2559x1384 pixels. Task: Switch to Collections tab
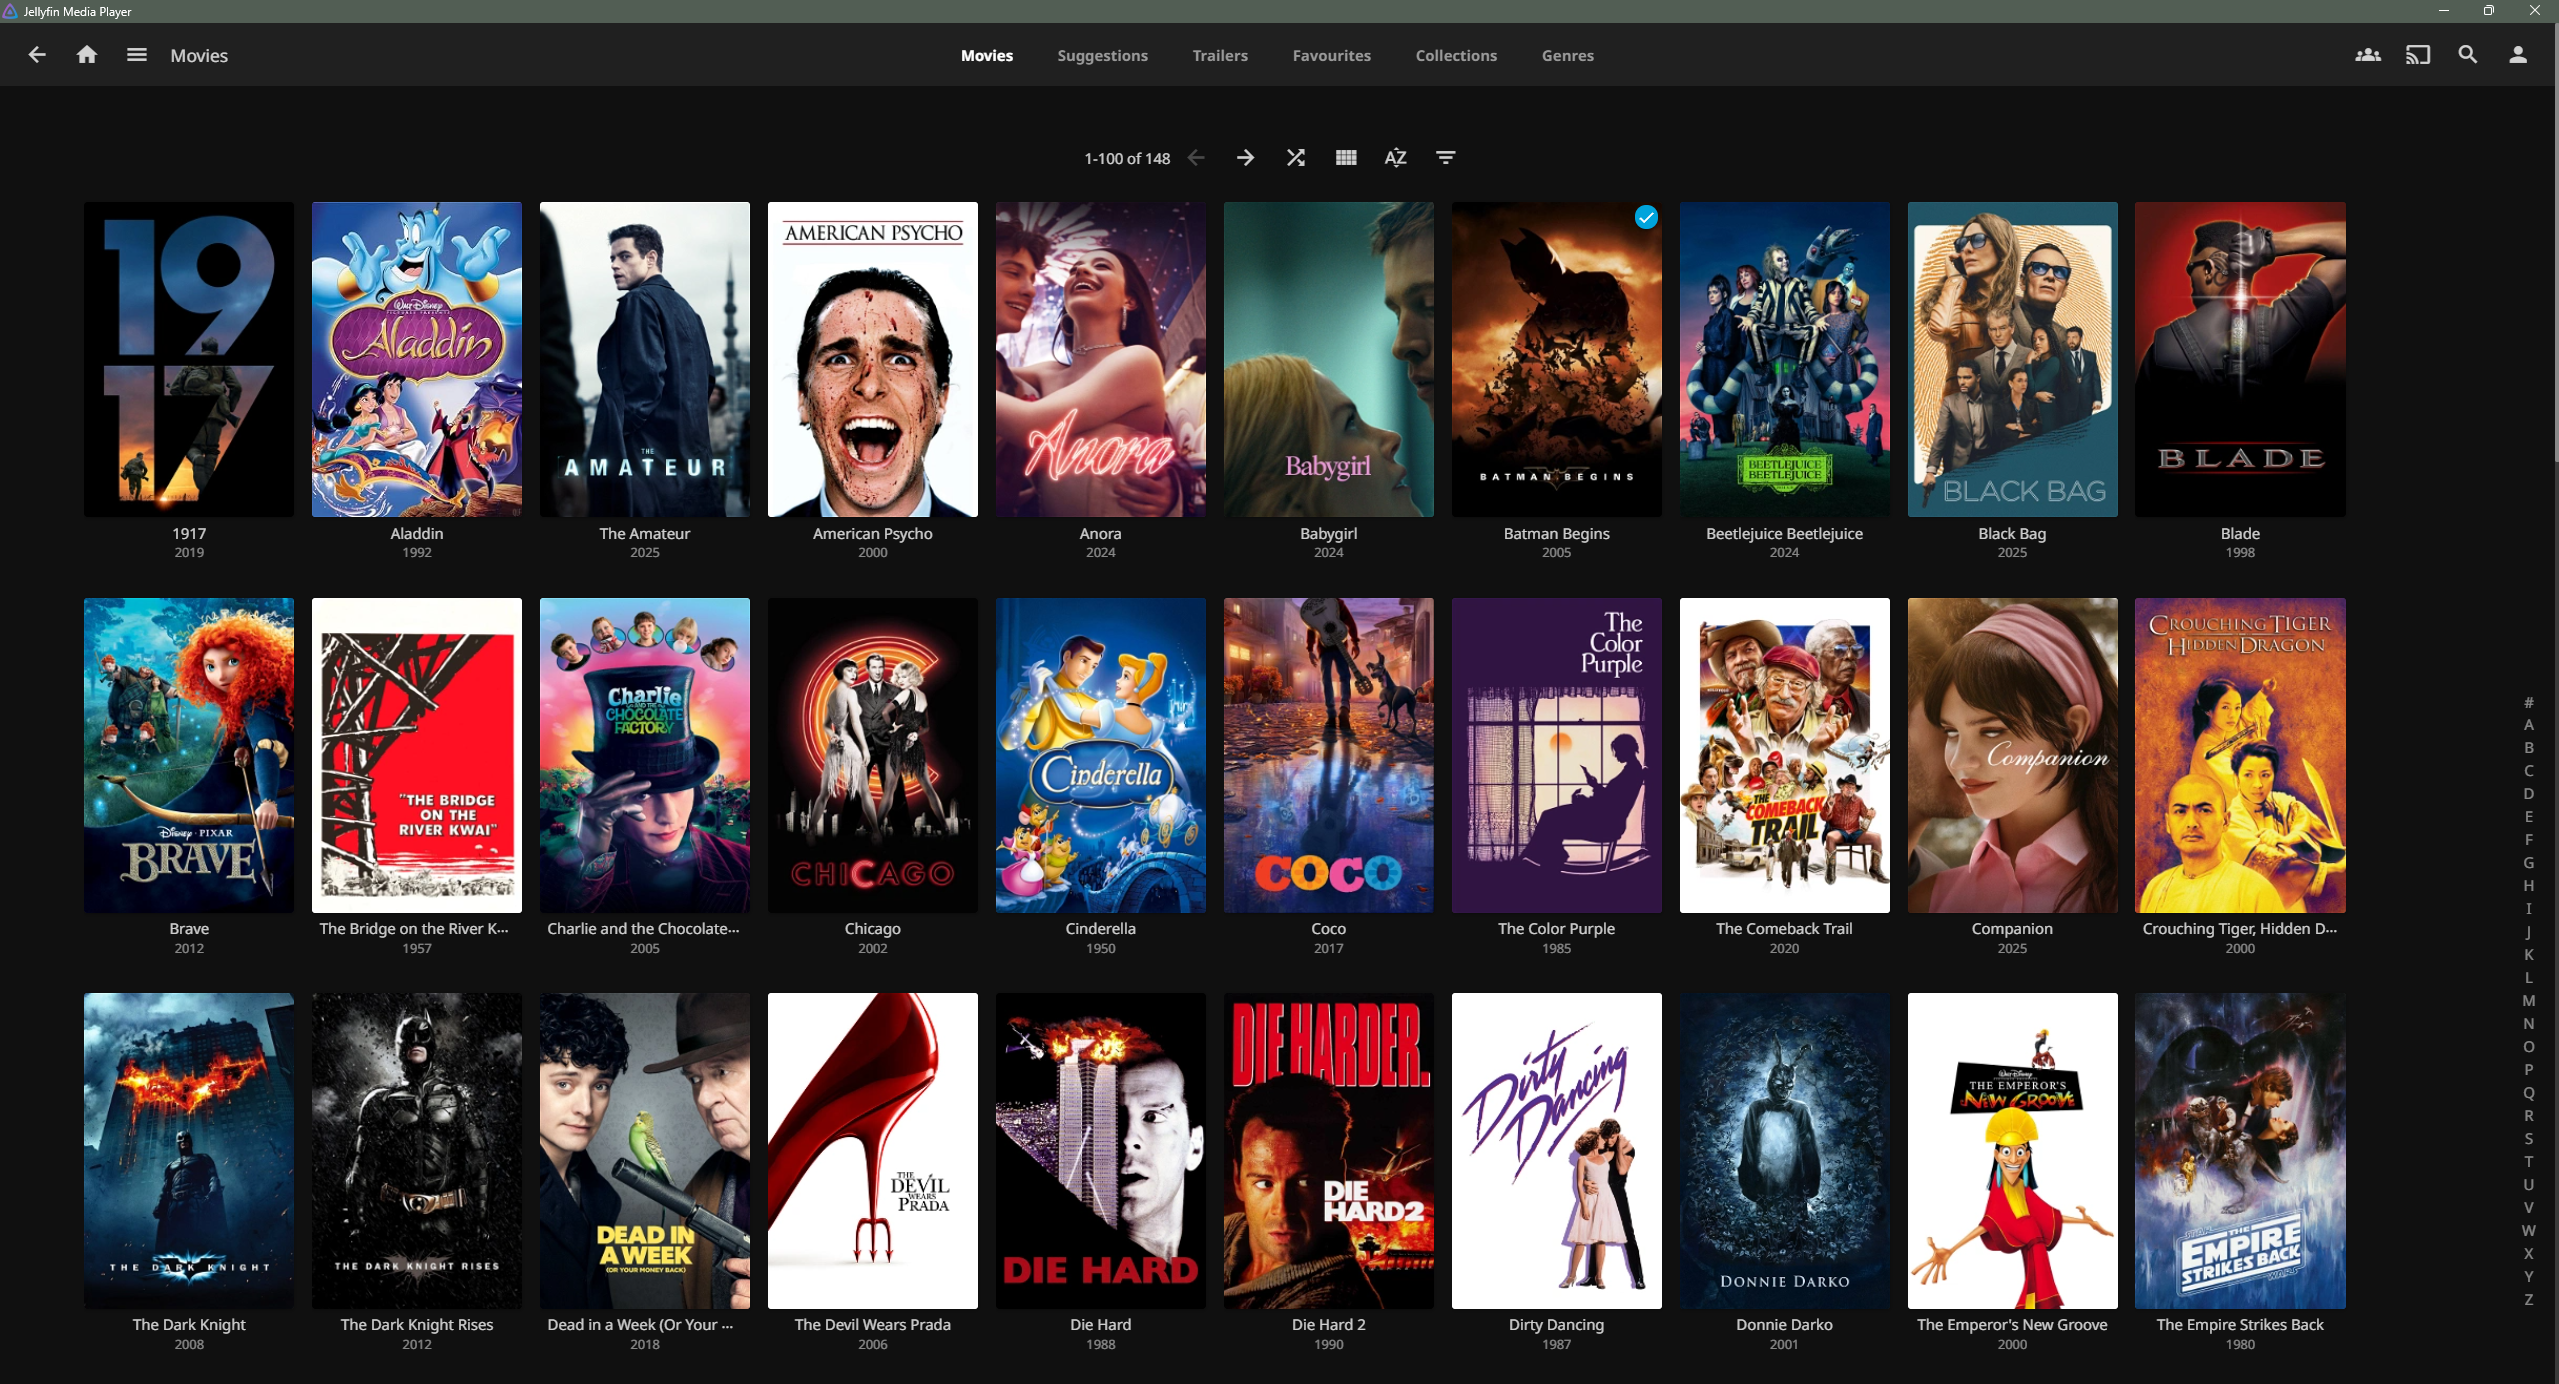point(1456,55)
